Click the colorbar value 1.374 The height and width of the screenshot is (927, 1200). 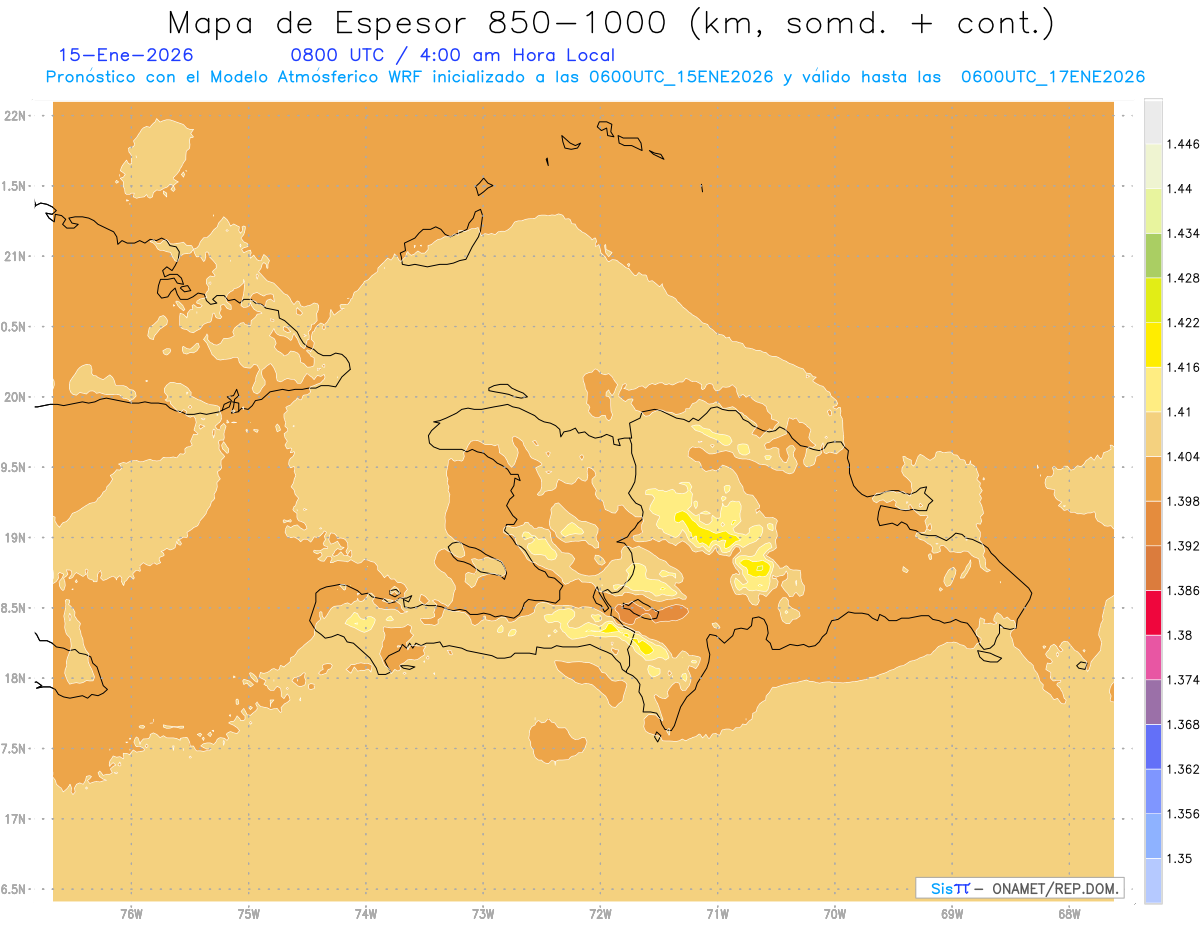point(1183,680)
